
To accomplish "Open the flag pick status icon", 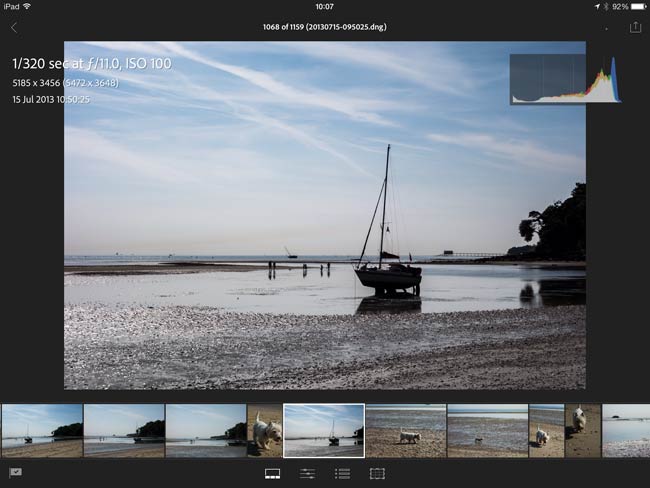I will pyautogui.click(x=15, y=473).
